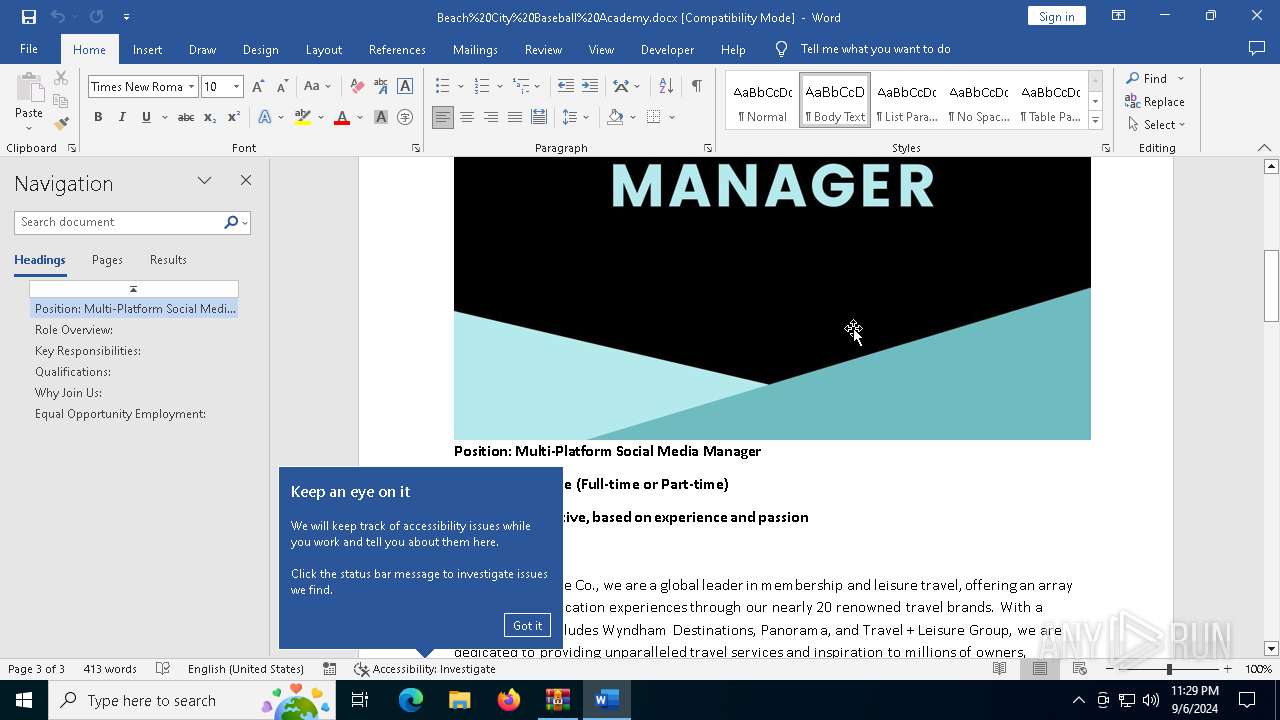Switch to the Layout ribbon tab
Image resolution: width=1280 pixels, height=720 pixels.
[x=323, y=49]
